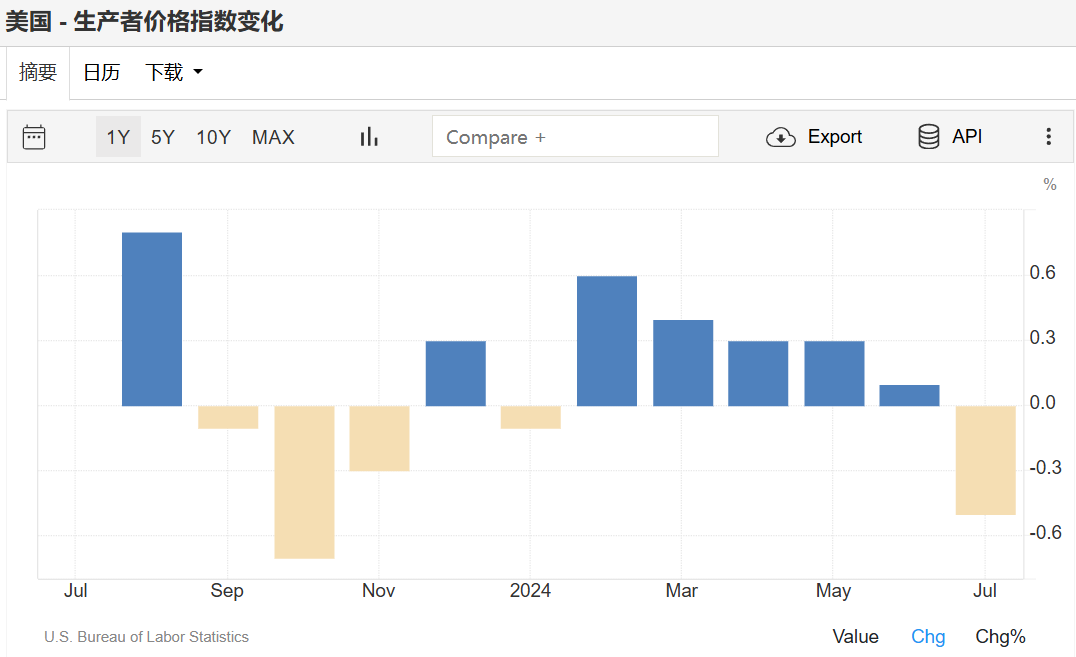The width and height of the screenshot is (1076, 657).
Task: Switch to the 日历 tab
Action: pyautogui.click(x=101, y=72)
